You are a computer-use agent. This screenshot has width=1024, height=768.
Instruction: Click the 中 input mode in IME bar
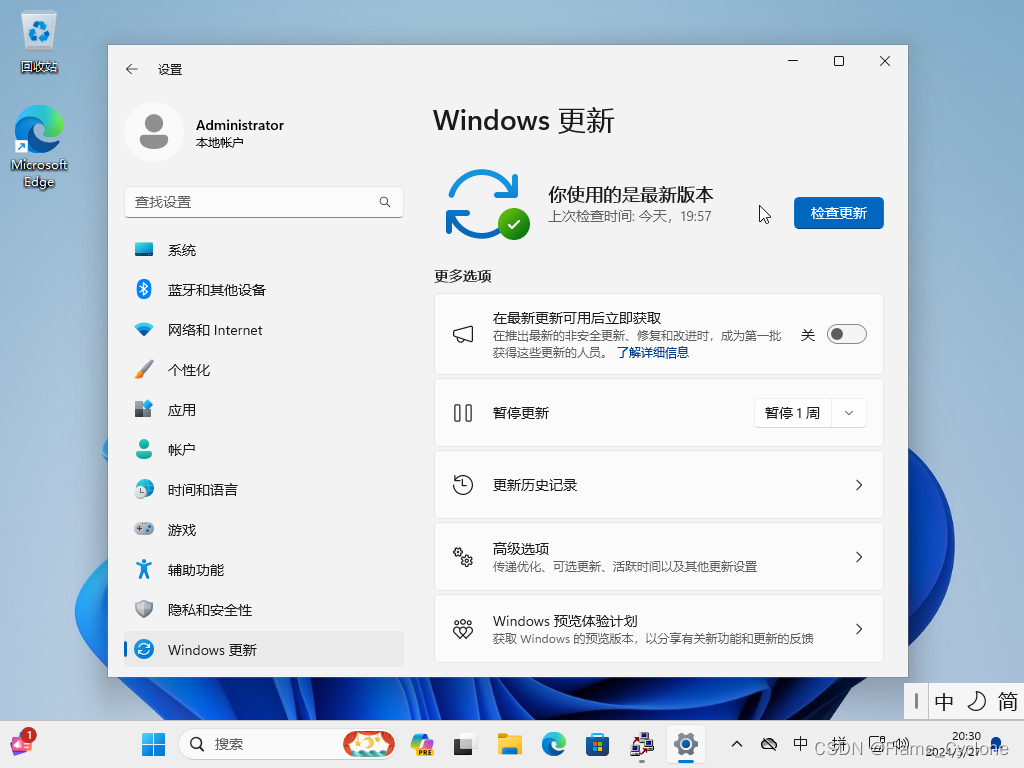coord(944,701)
